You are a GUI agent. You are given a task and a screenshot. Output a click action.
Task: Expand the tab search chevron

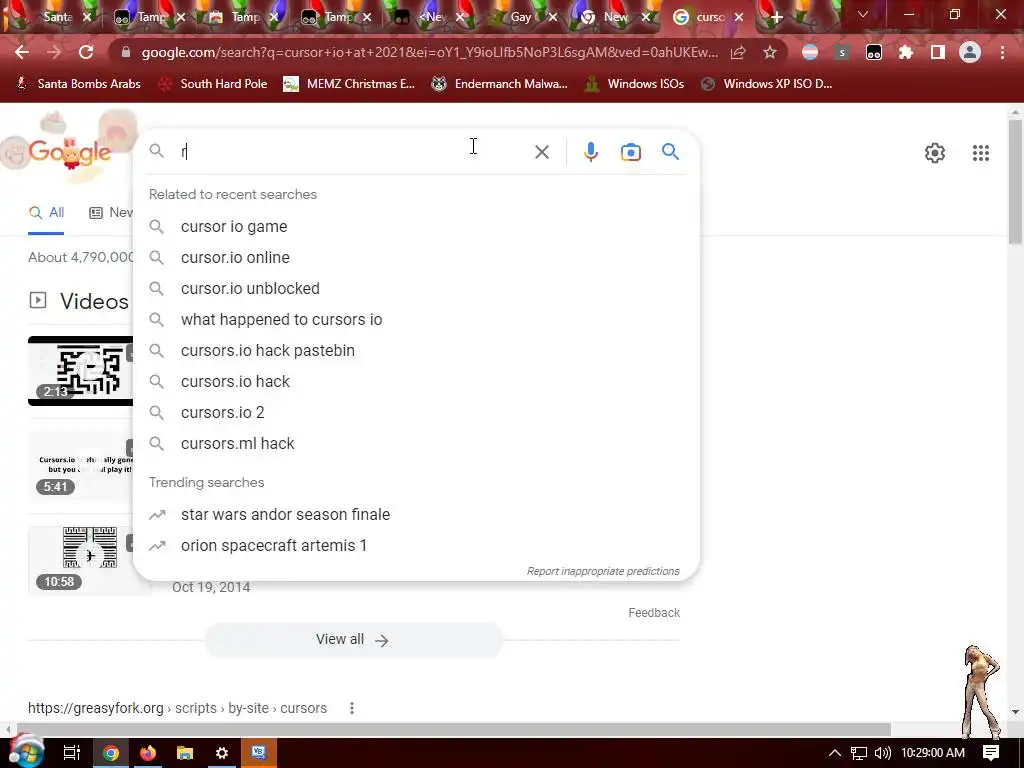[863, 14]
